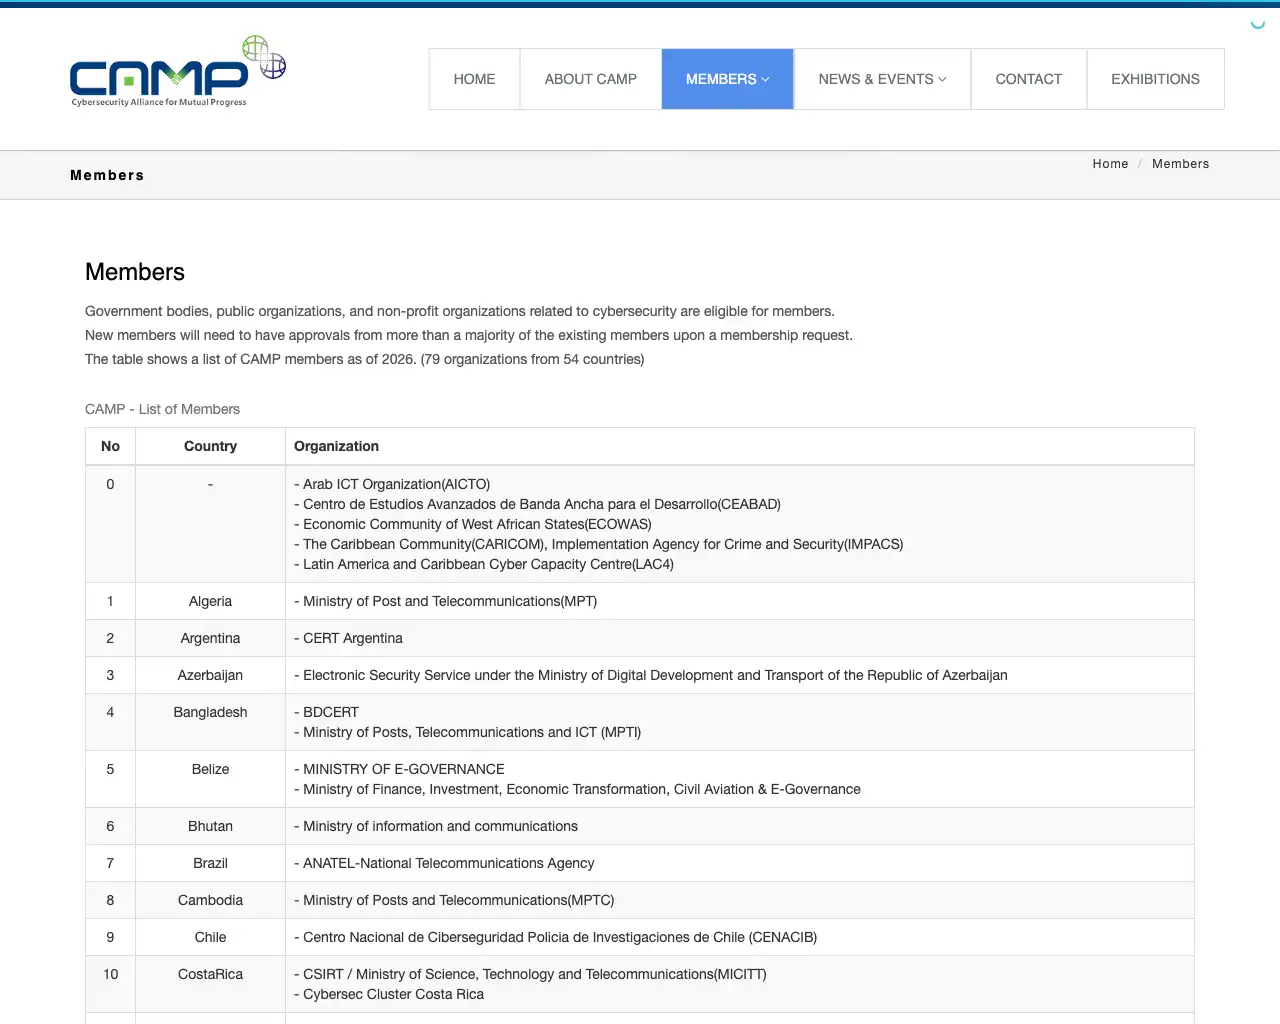The height and width of the screenshot is (1024, 1280).
Task: Open the CONTACT page
Action: coord(1028,79)
